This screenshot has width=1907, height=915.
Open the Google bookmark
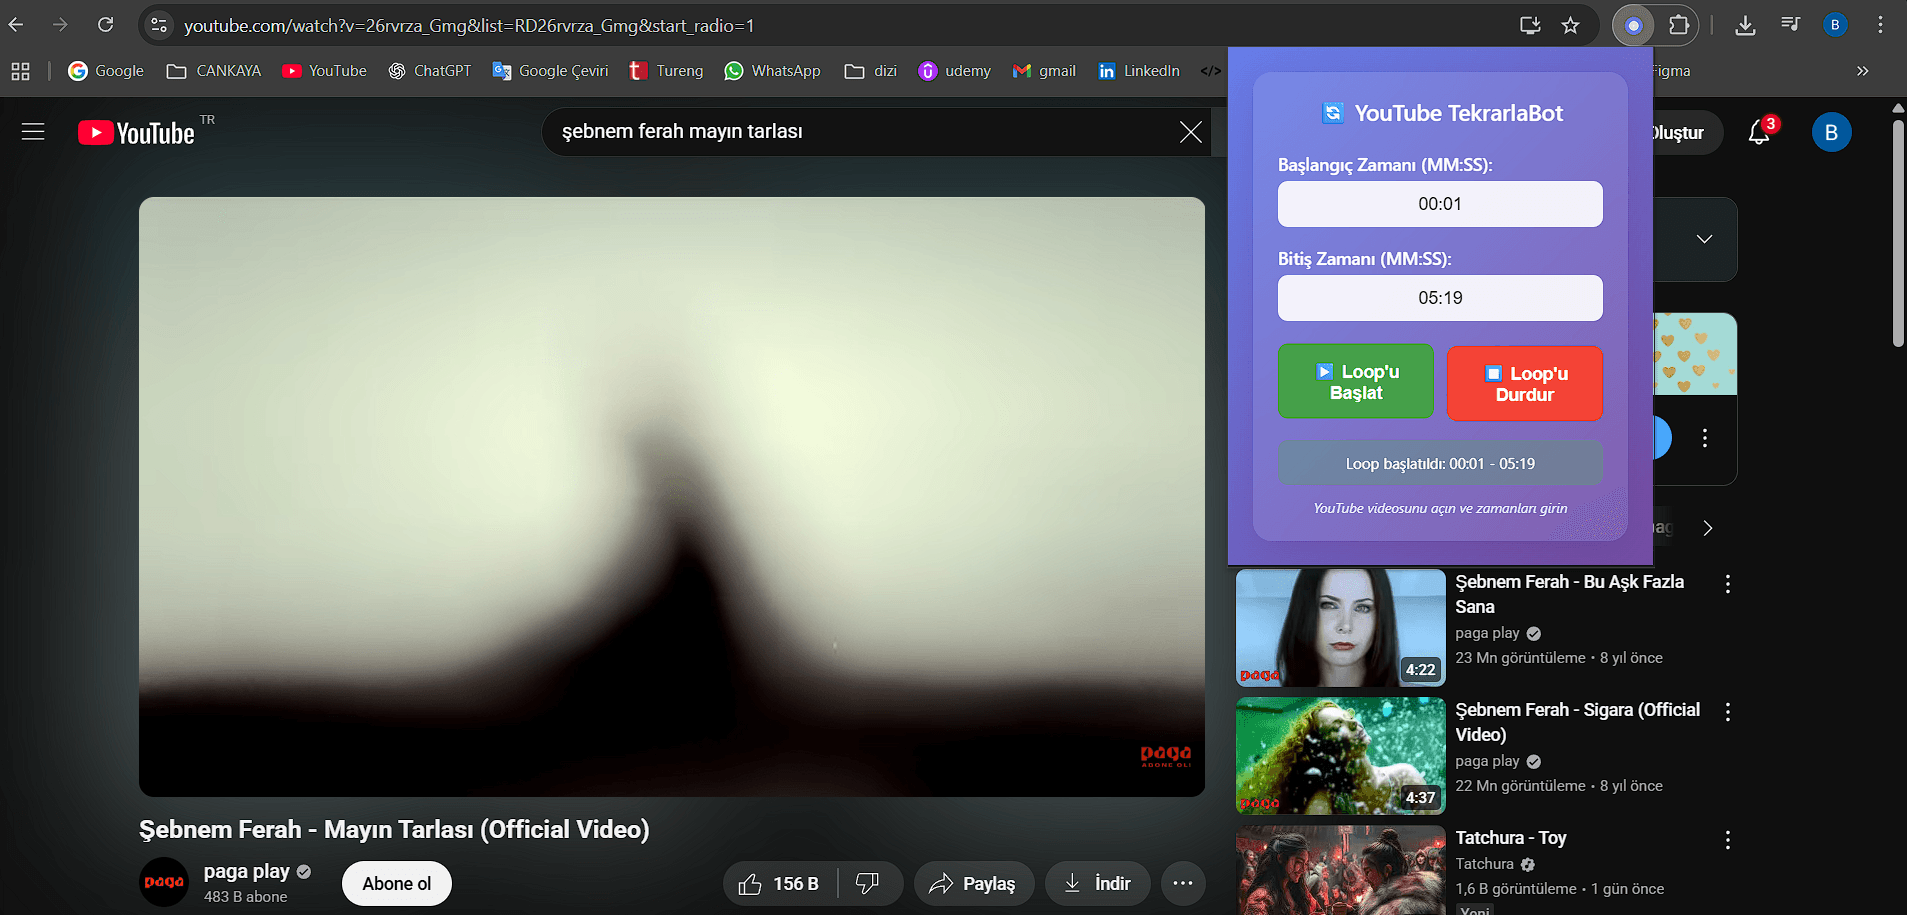click(x=106, y=71)
